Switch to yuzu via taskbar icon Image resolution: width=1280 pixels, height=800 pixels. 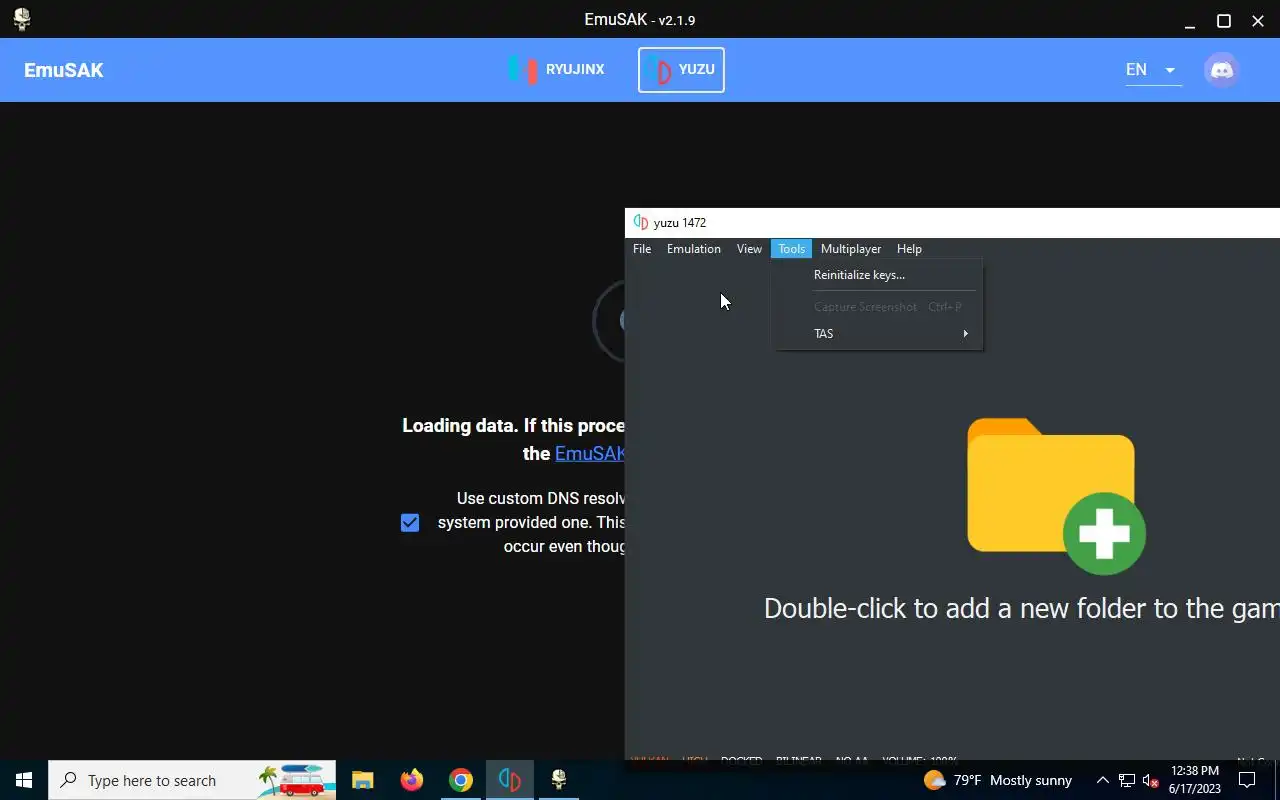pos(509,780)
